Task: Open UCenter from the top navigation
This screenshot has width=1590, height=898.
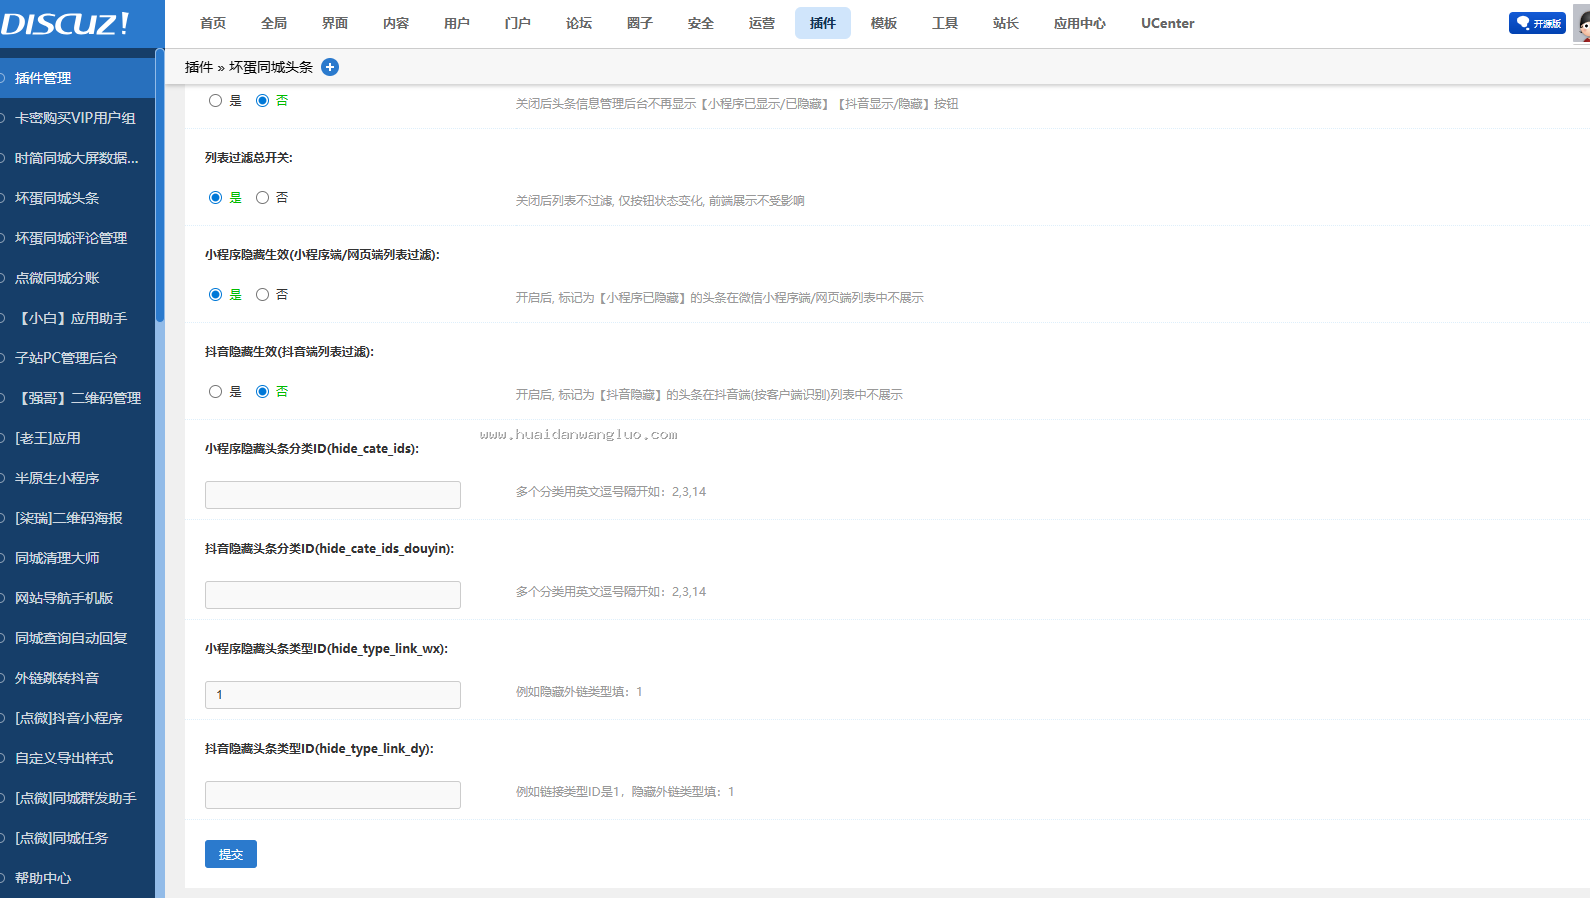Action: pyautogui.click(x=1168, y=23)
